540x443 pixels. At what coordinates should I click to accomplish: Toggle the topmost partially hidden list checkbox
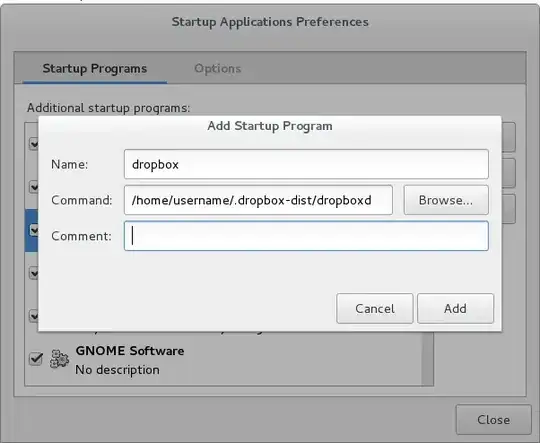click(x=34, y=143)
